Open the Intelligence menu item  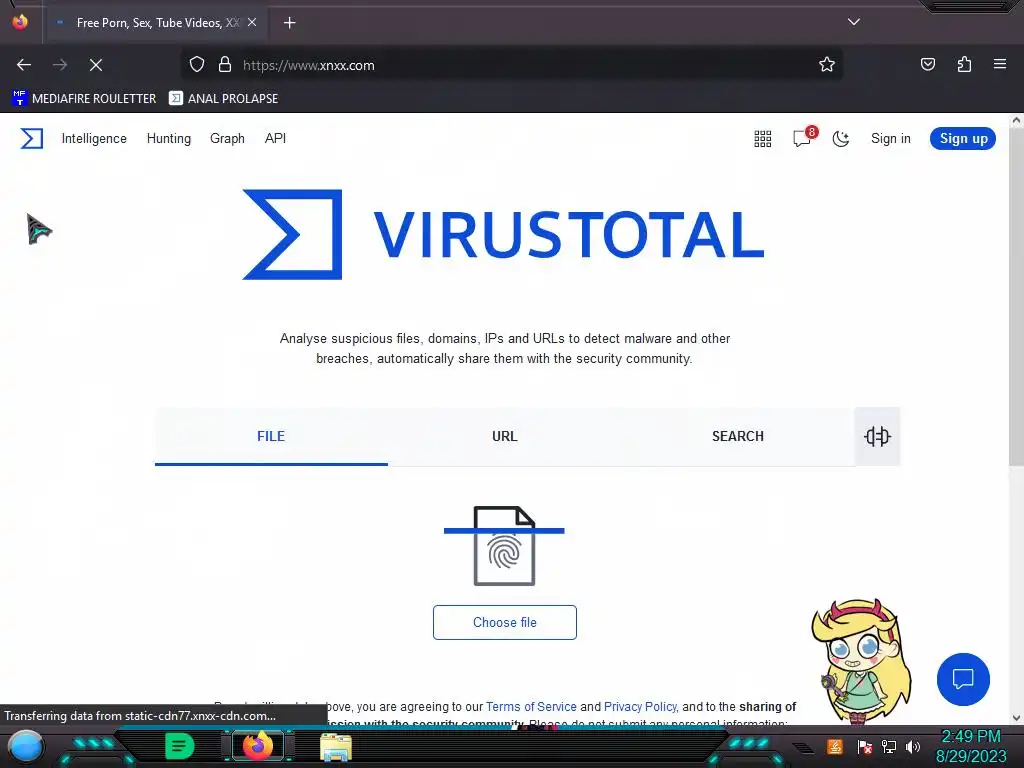click(94, 138)
